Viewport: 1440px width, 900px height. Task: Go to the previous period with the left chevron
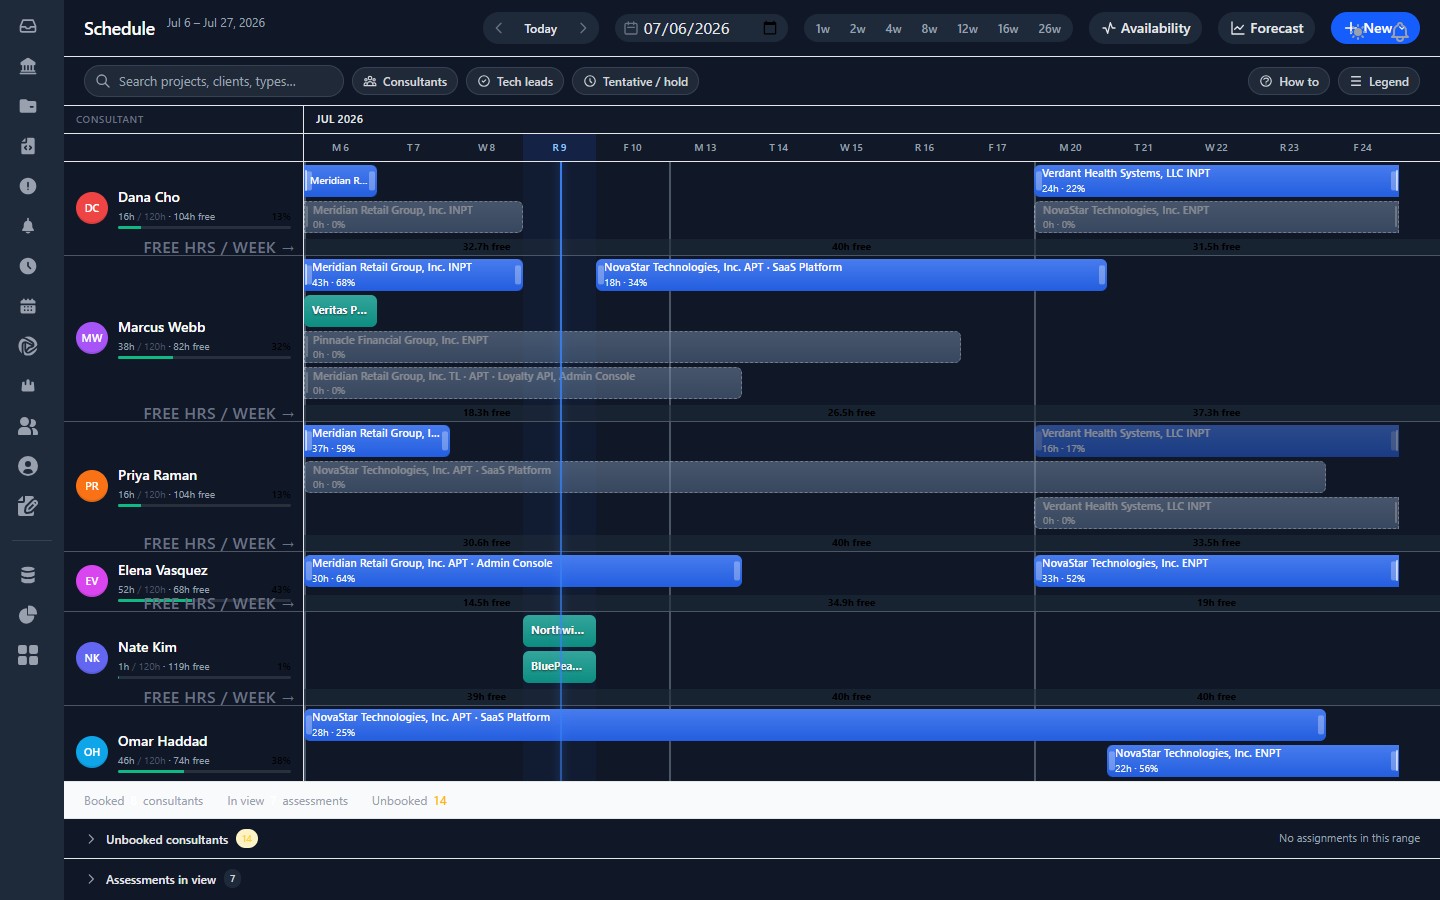[x=499, y=28]
